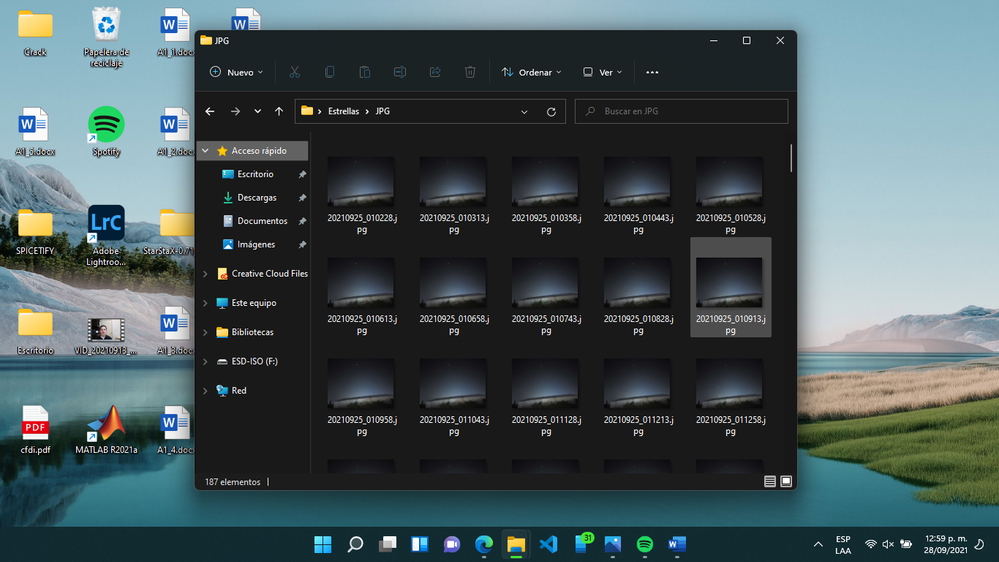Open recent locations dropdown arrow
This screenshot has width=999, height=562.
pyautogui.click(x=257, y=111)
